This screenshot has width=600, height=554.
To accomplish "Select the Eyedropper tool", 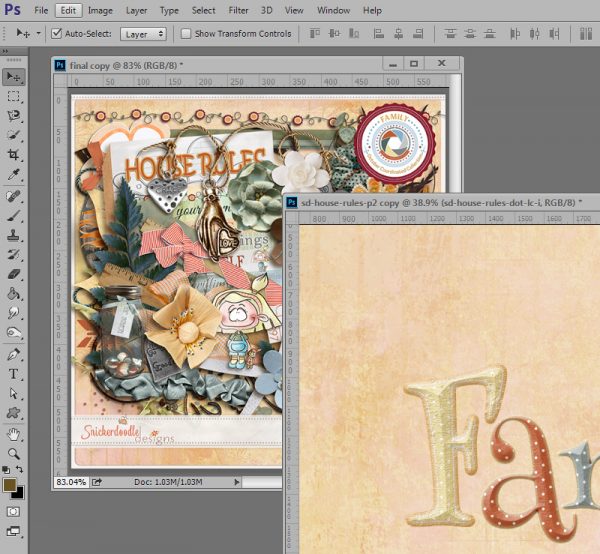I will point(14,175).
